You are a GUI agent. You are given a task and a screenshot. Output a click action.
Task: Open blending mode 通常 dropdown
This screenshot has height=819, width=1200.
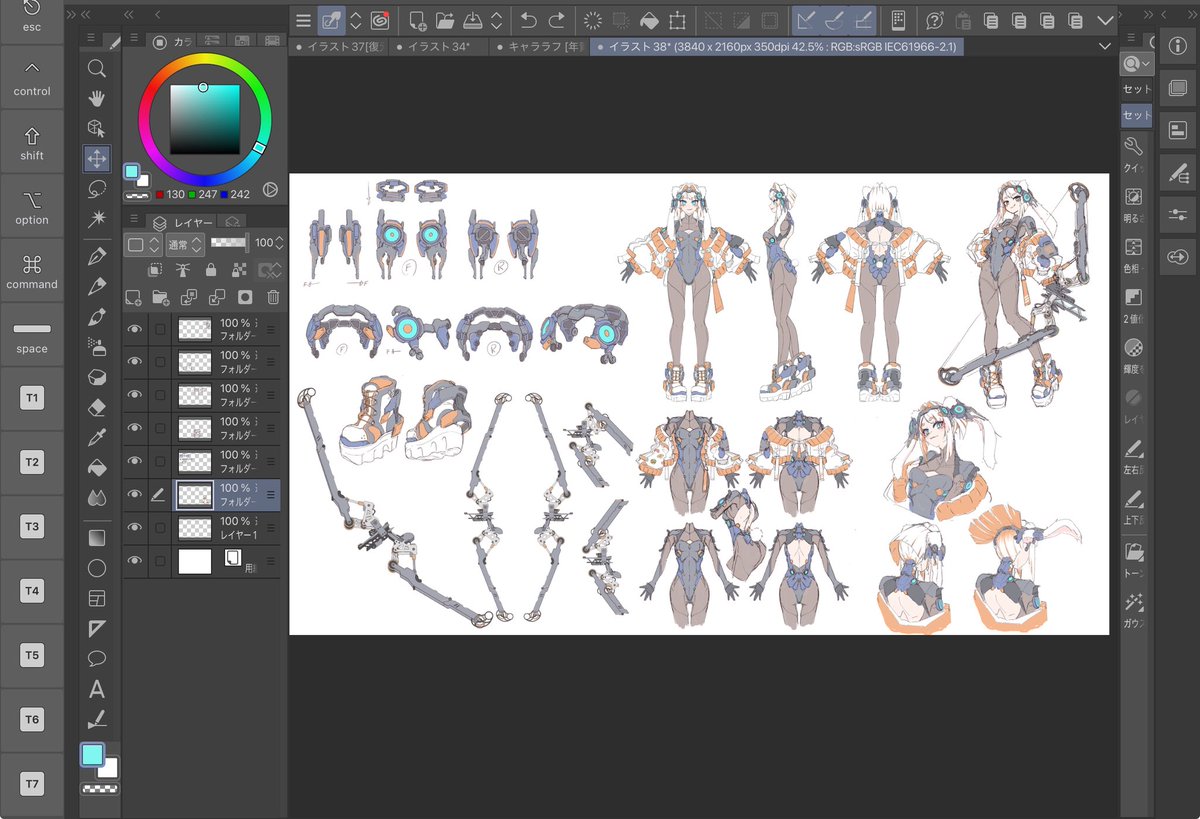185,243
